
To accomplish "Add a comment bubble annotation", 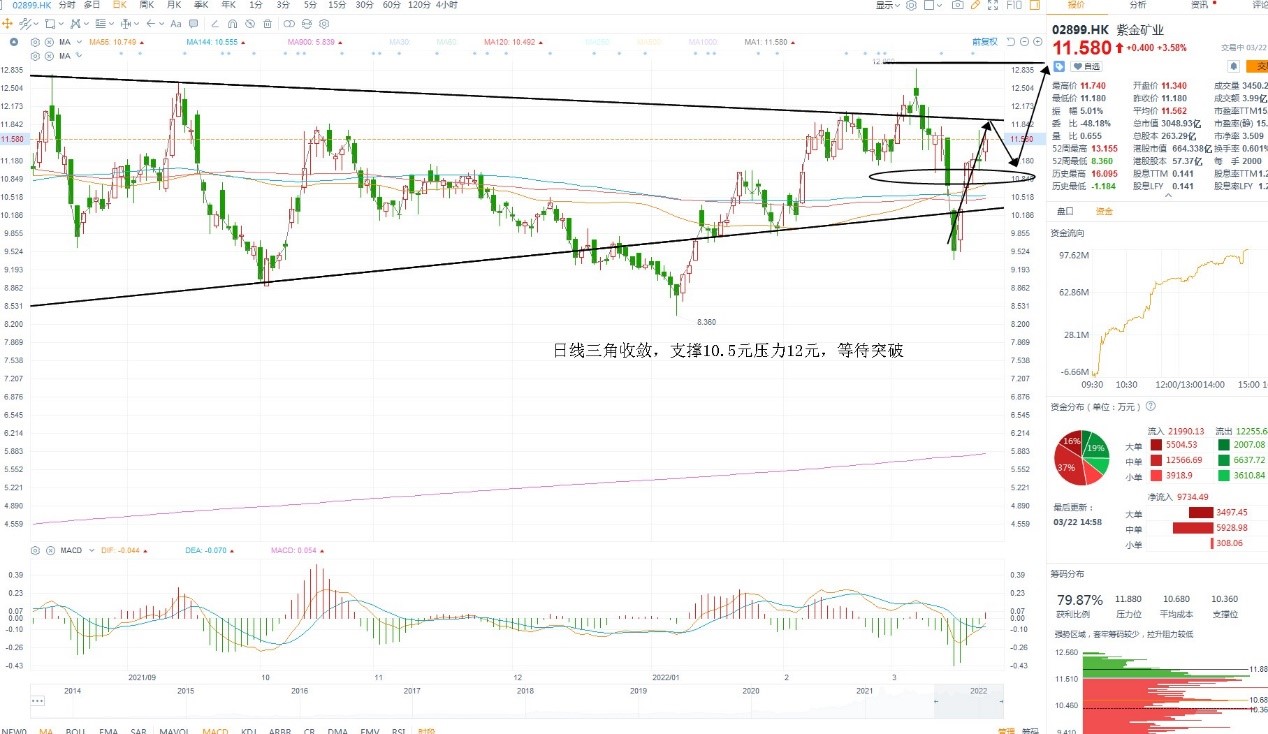I will pos(194,24).
